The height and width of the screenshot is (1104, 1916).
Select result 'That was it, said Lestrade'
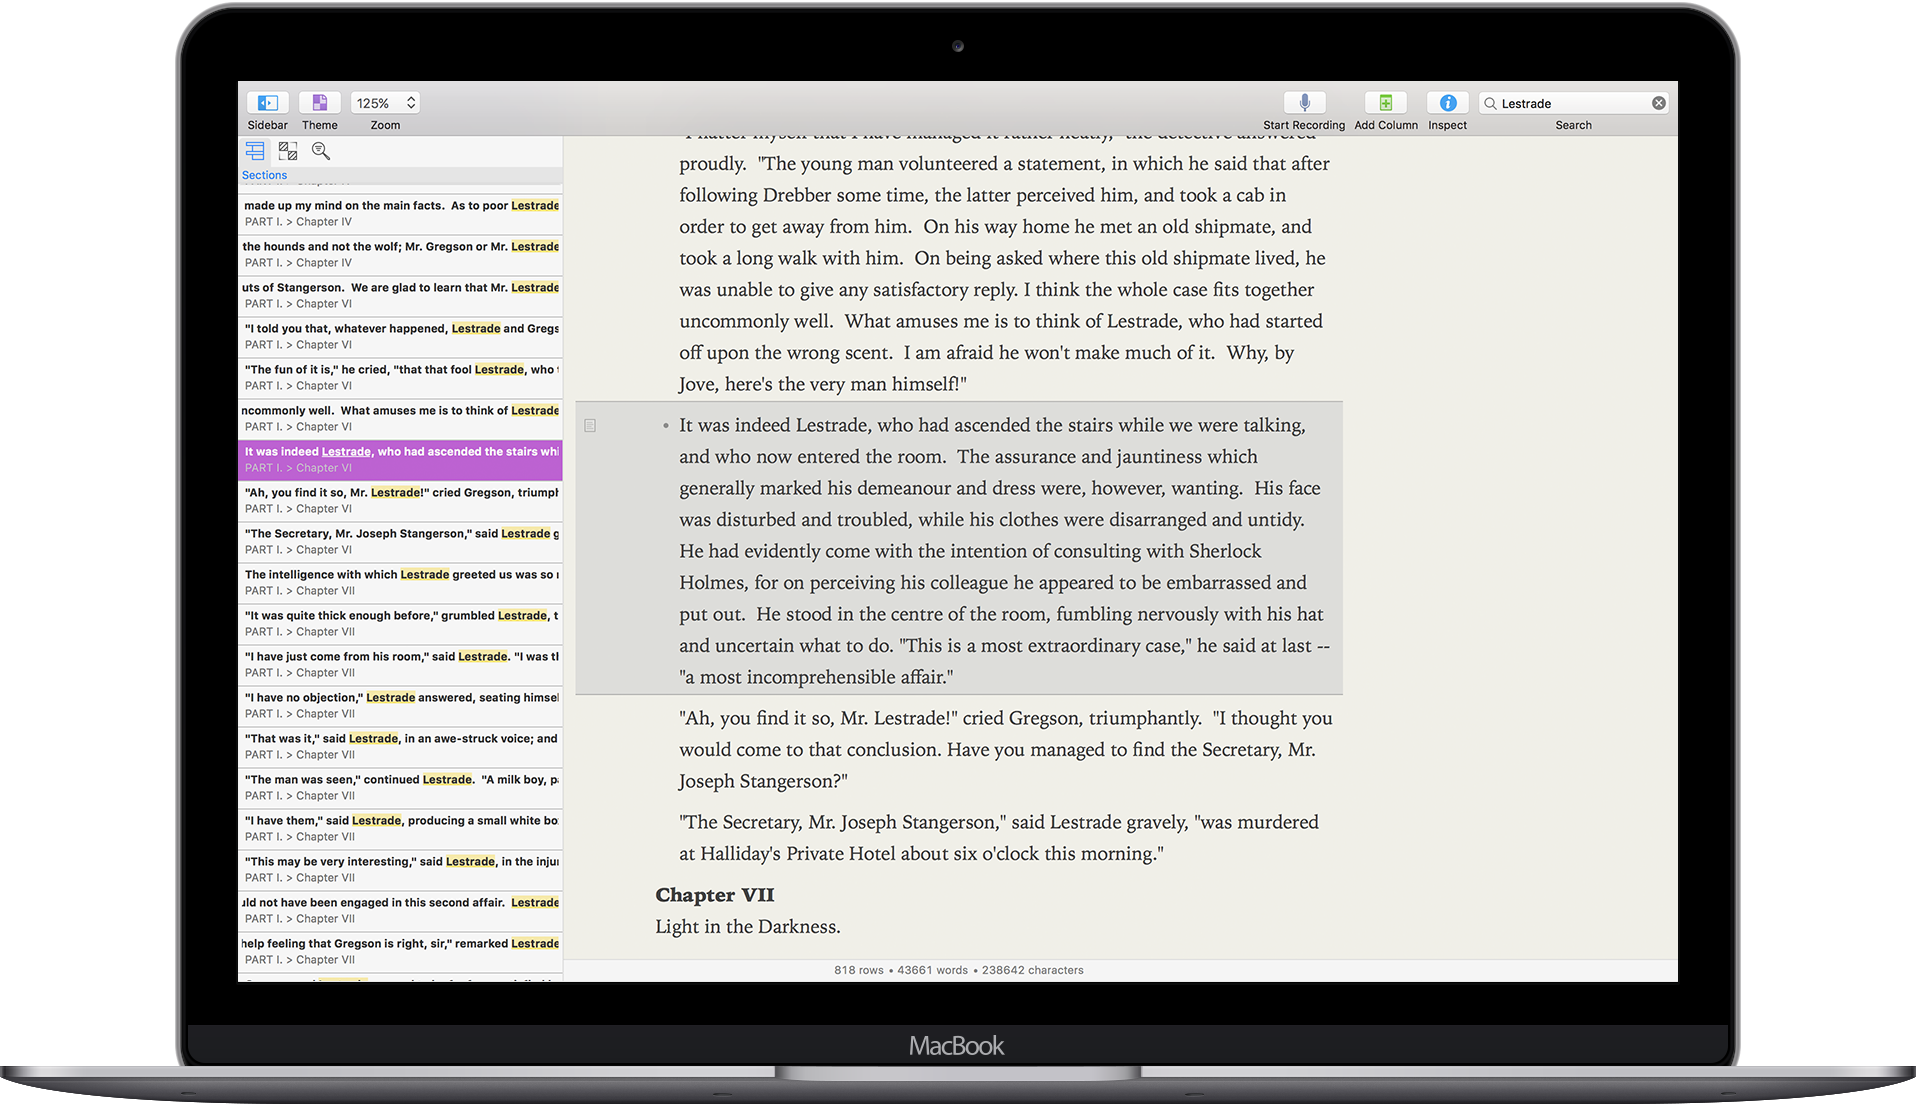pos(400,747)
